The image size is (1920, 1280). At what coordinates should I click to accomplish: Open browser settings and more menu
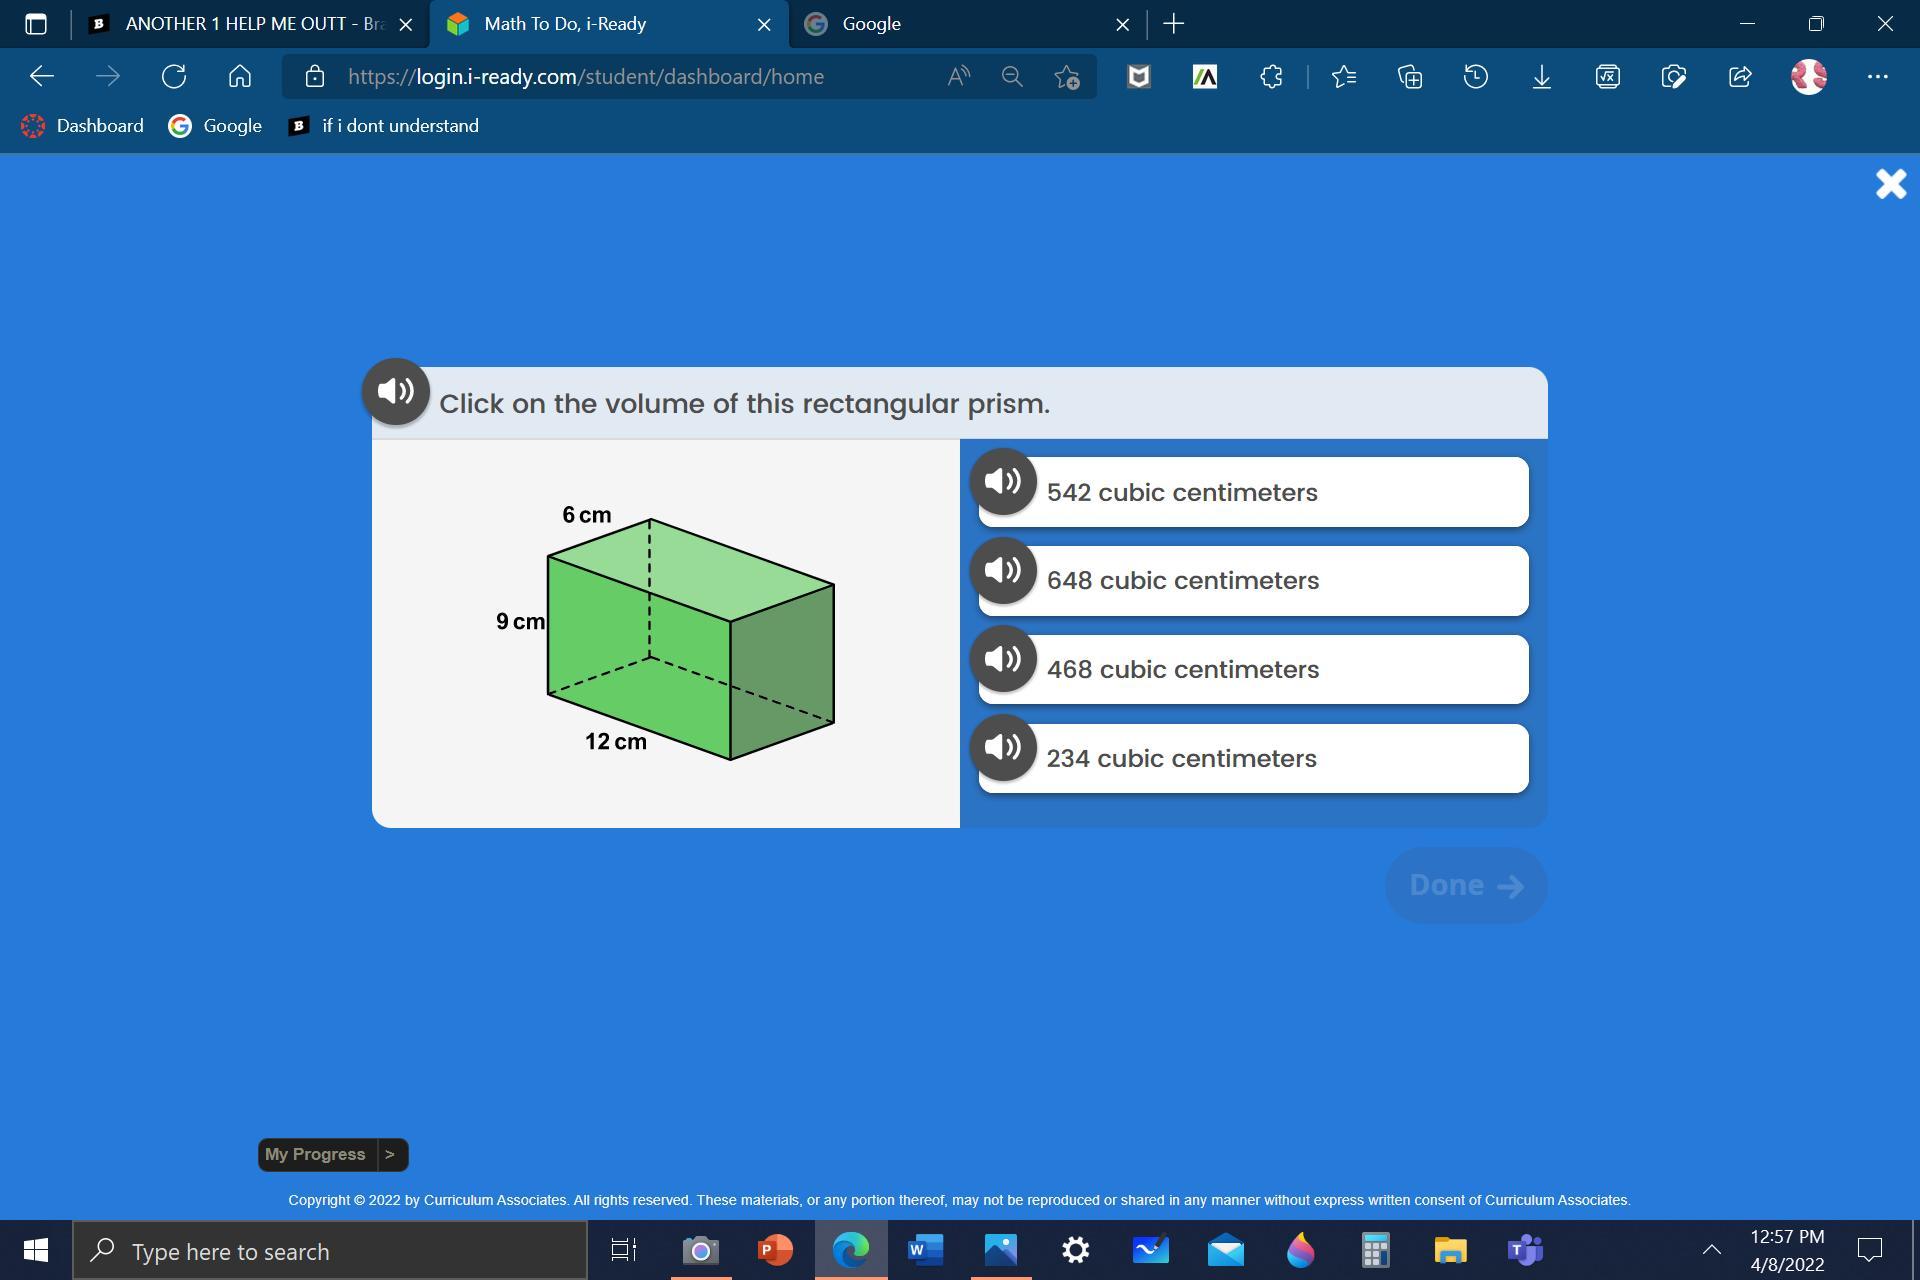tap(1877, 77)
